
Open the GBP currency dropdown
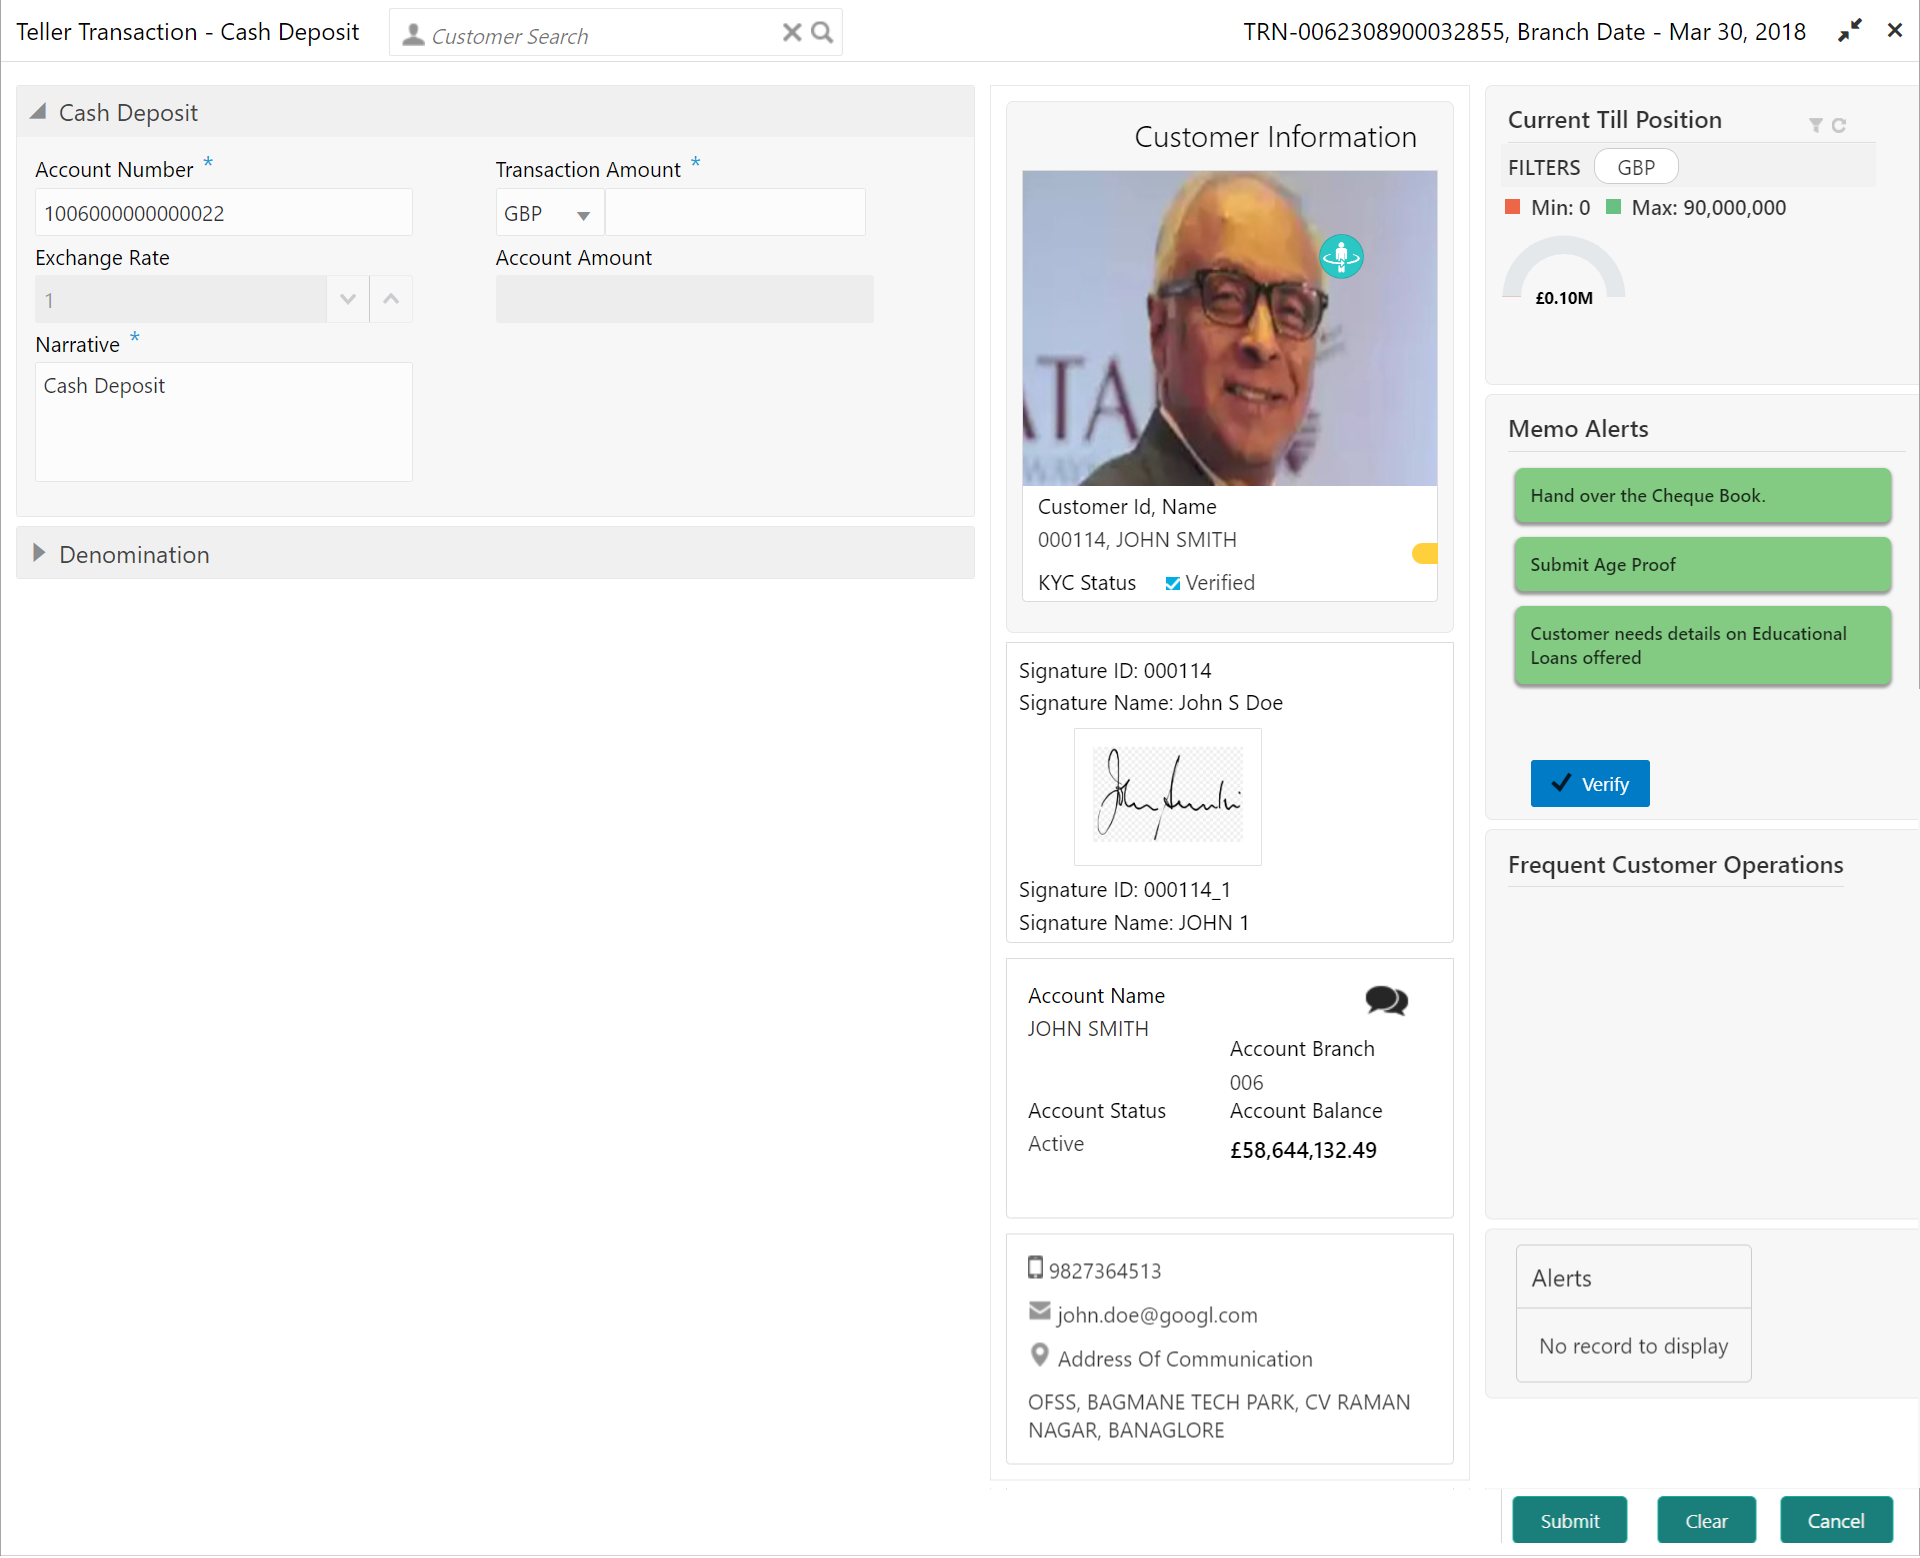548,214
